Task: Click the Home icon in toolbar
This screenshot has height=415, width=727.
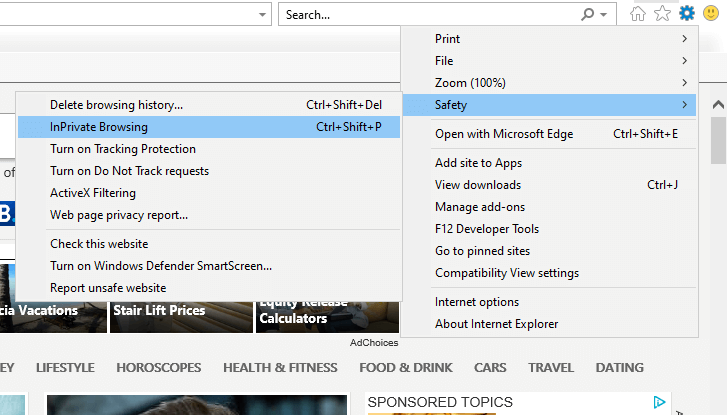Action: 638,14
